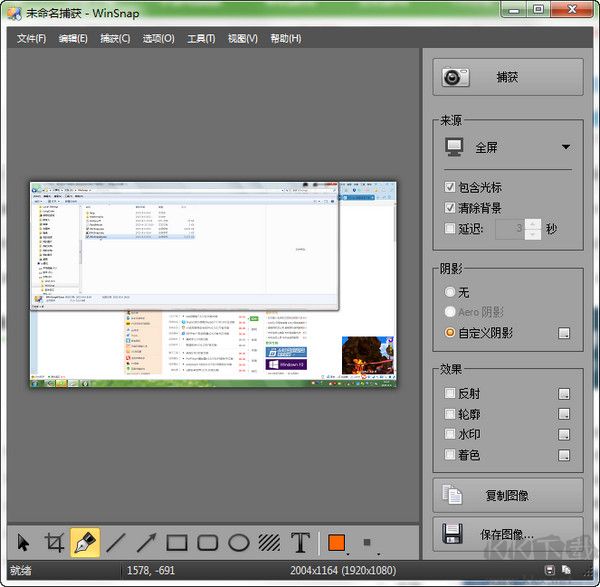
Task: Click the 复制图像 copy image button
Action: pos(508,495)
